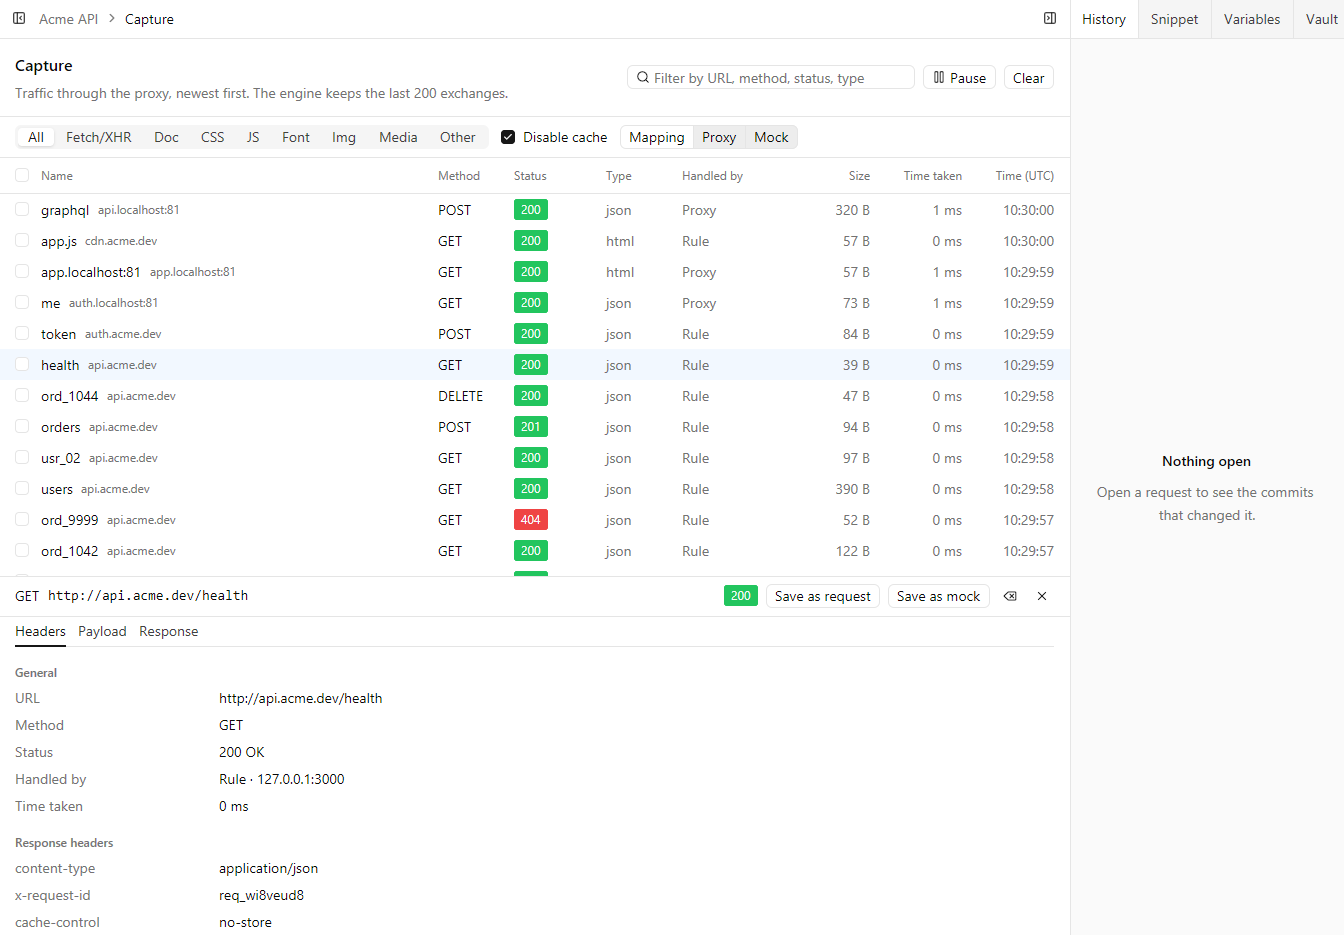This screenshot has height=935, width=1344.
Task: Check the orders row checkbox
Action: coord(22,426)
